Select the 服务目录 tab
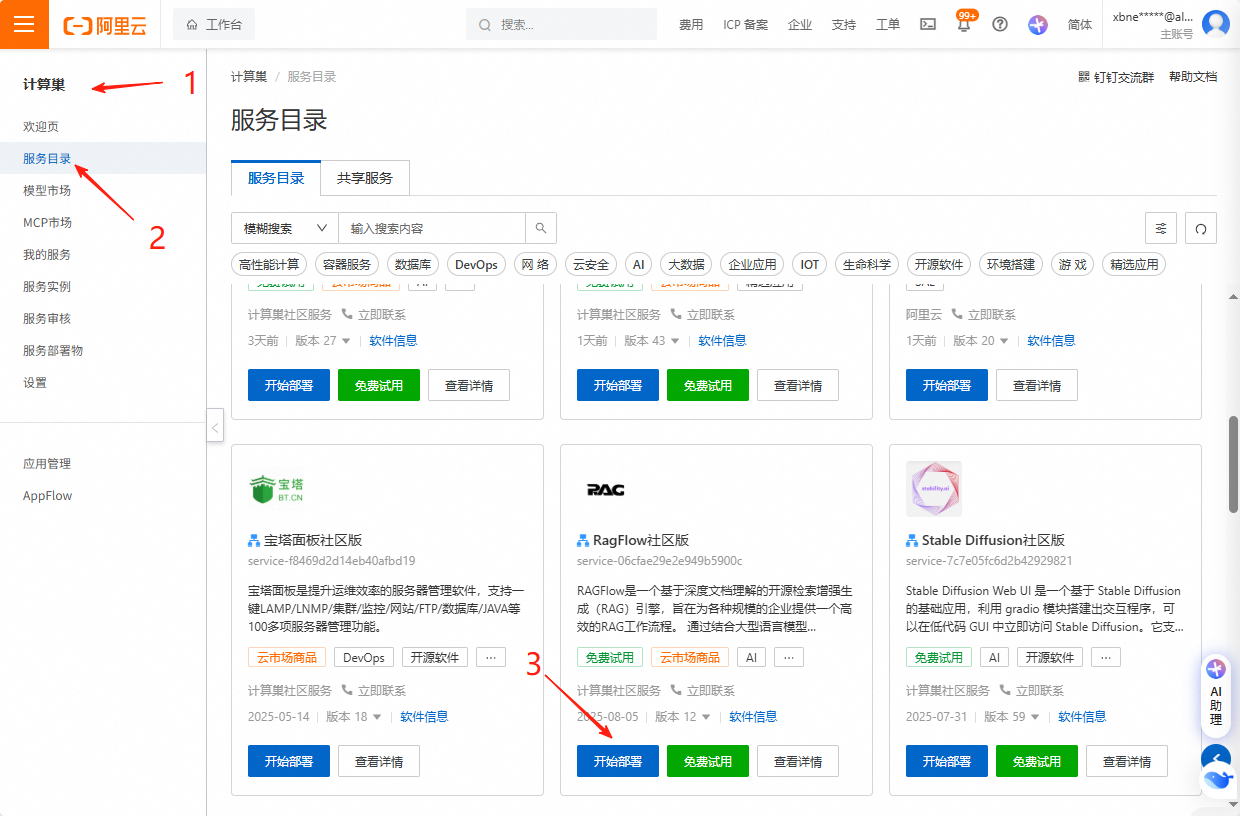This screenshot has width=1240, height=816. pos(276,178)
